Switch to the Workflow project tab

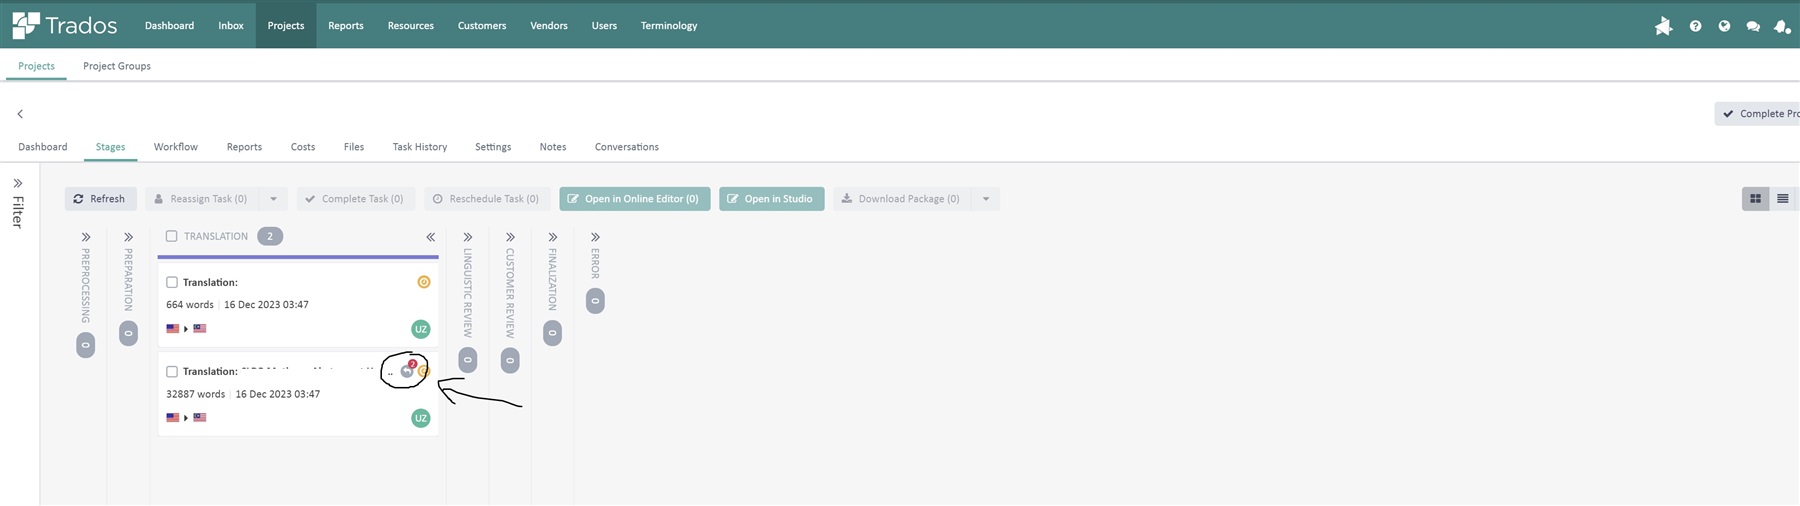click(176, 147)
